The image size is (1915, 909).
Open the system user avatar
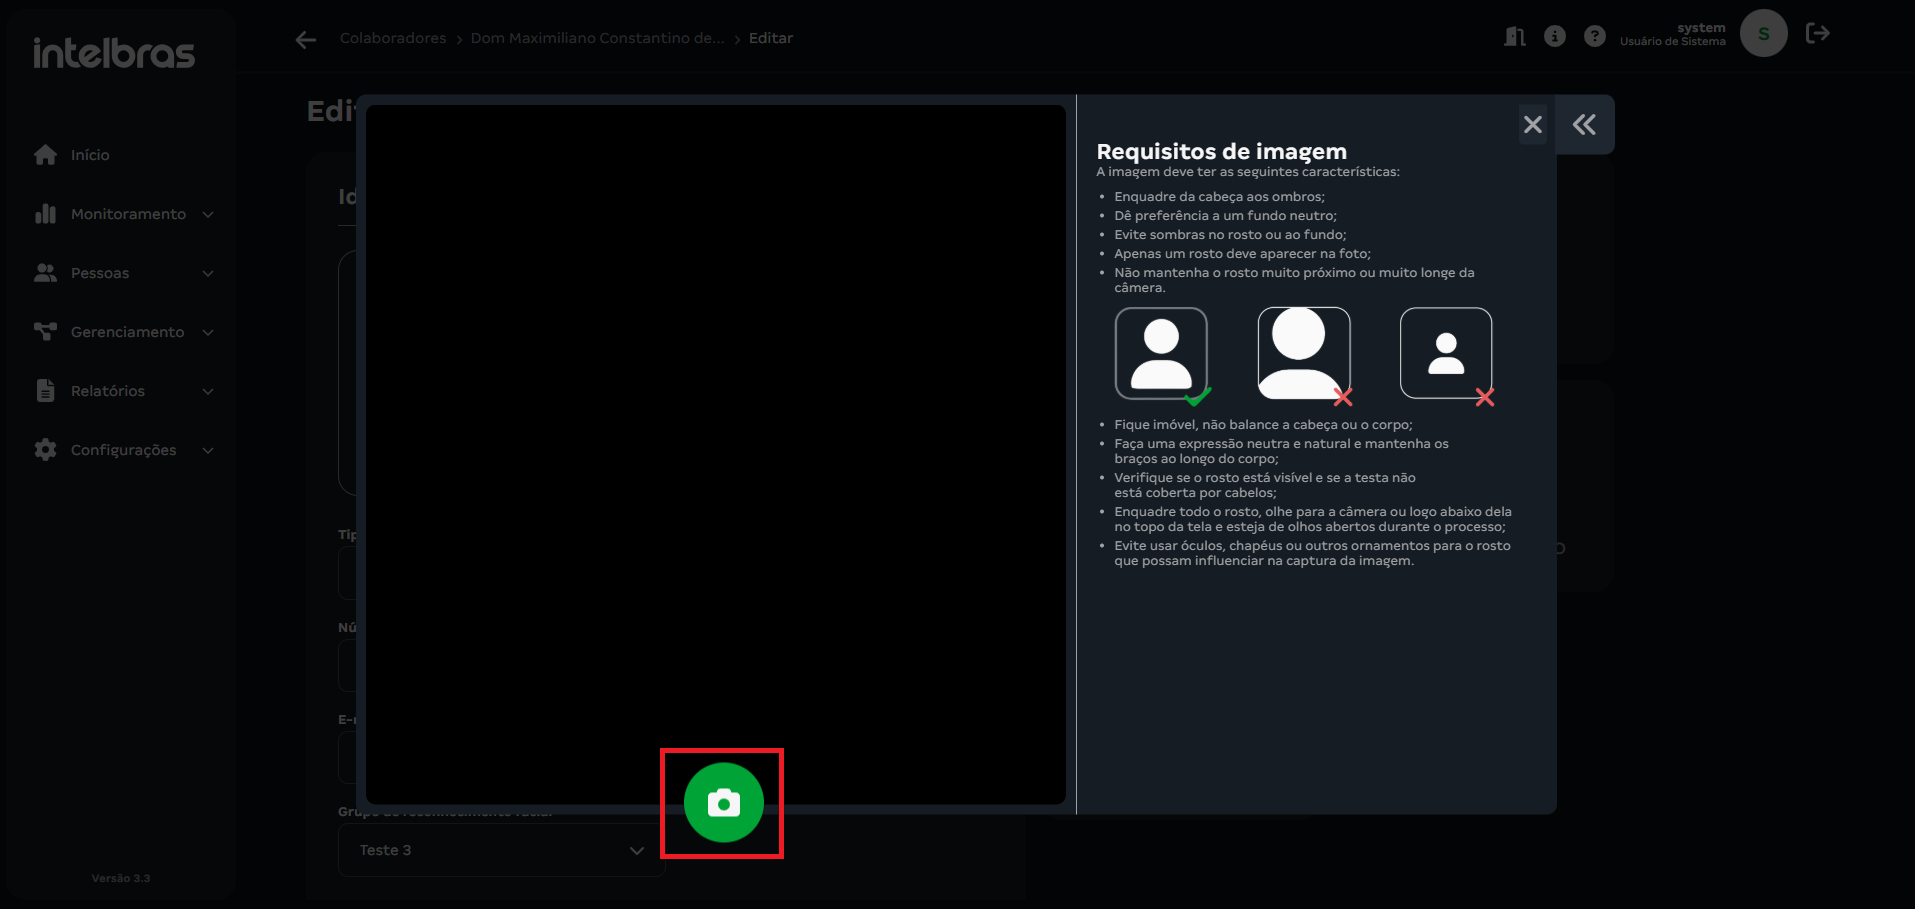[x=1763, y=34]
